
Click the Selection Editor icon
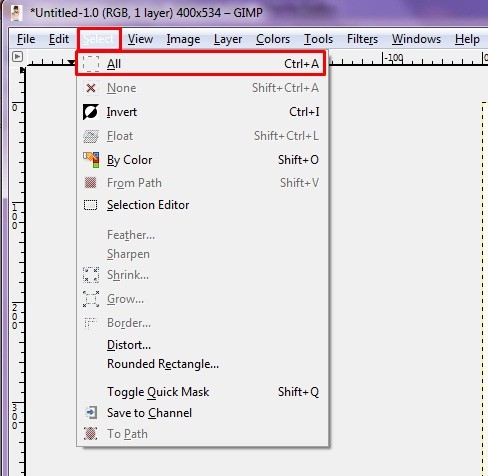click(91, 205)
